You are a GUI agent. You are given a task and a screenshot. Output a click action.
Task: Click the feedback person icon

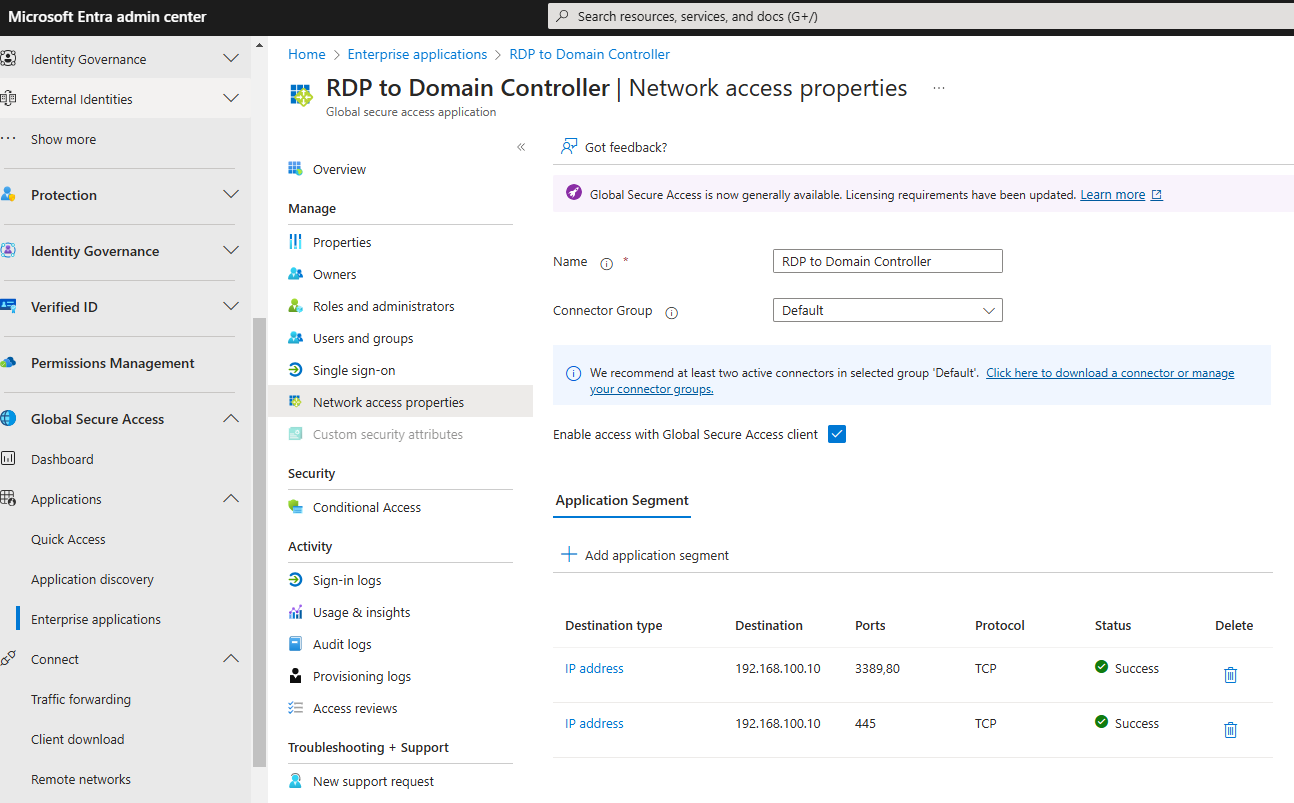click(569, 147)
